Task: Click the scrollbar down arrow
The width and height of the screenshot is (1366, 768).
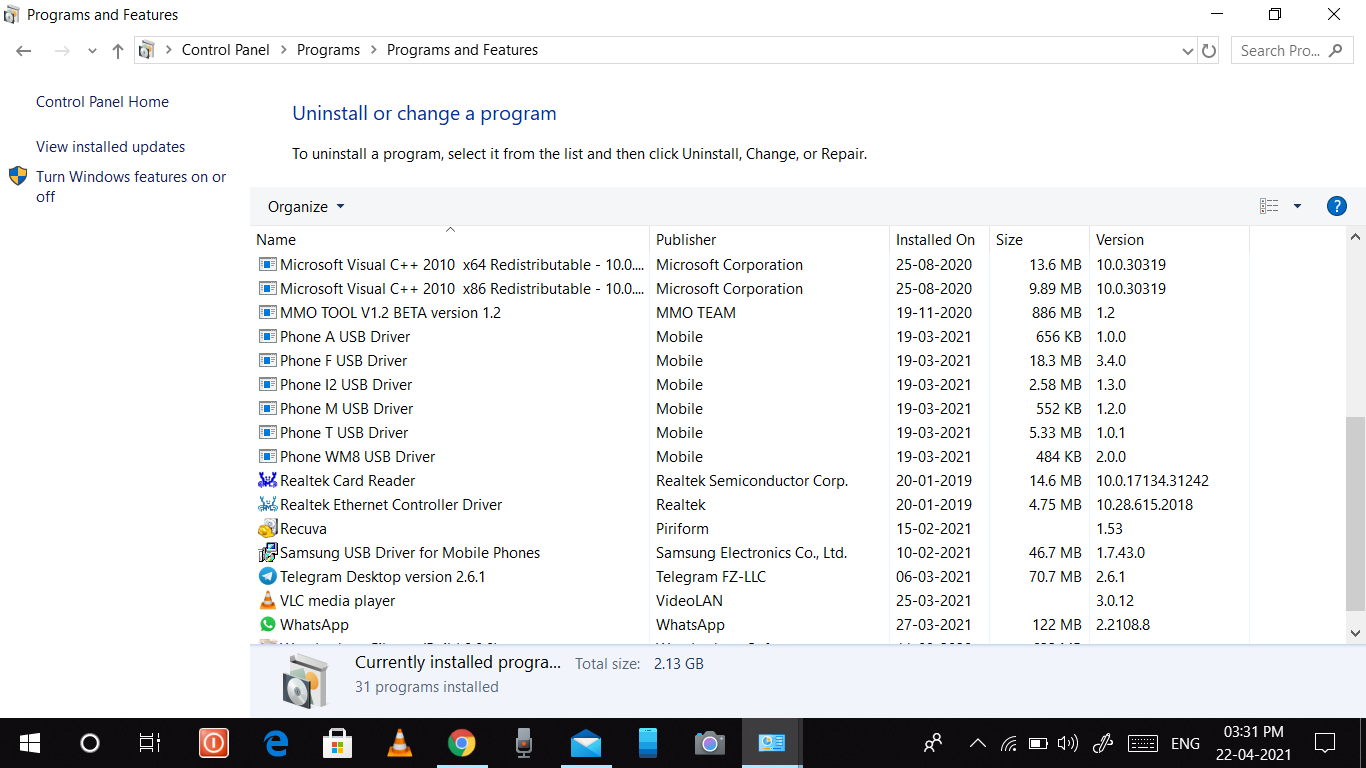Action: pos(1356,633)
